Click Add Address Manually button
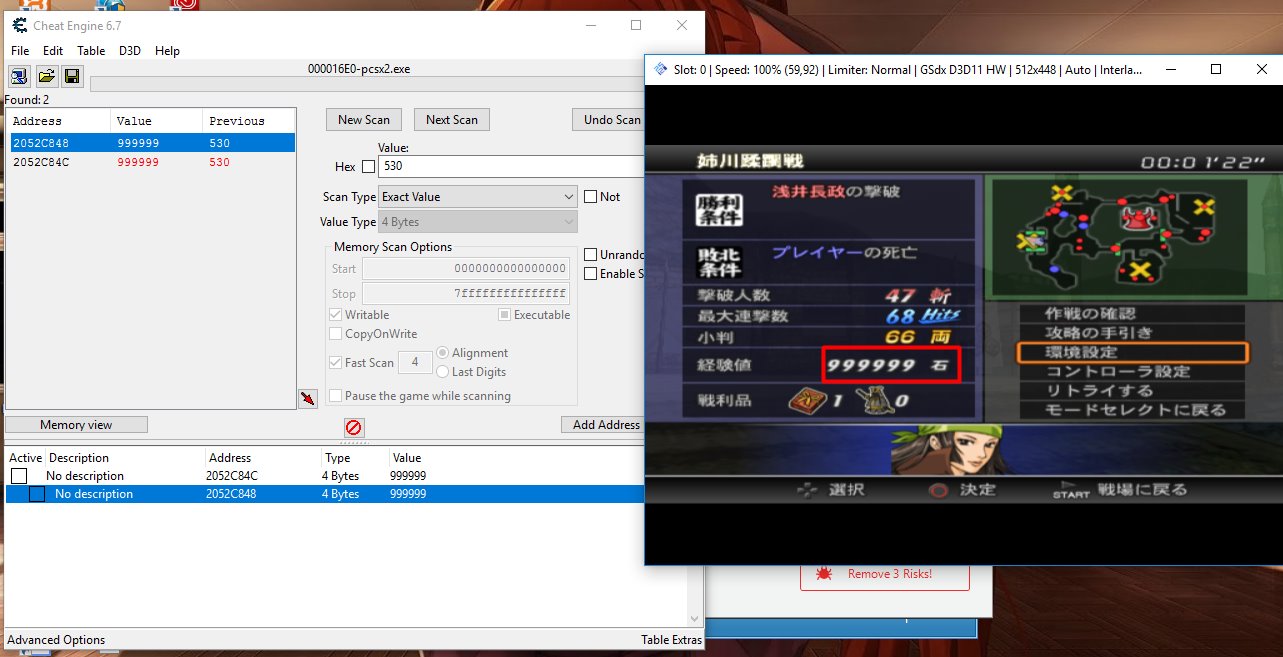This screenshot has width=1283, height=657. pyautogui.click(x=602, y=425)
